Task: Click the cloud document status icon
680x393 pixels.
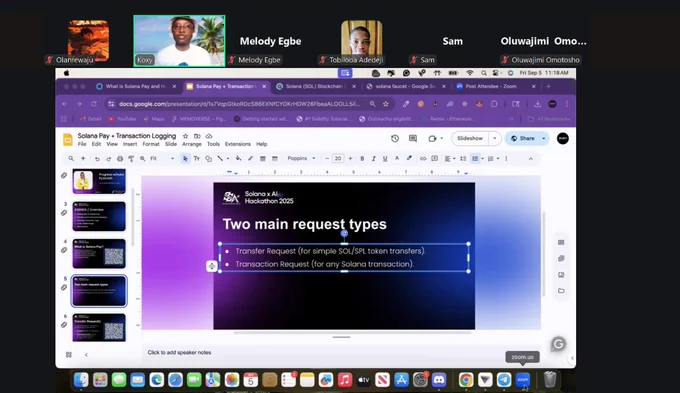Action: pos(209,136)
